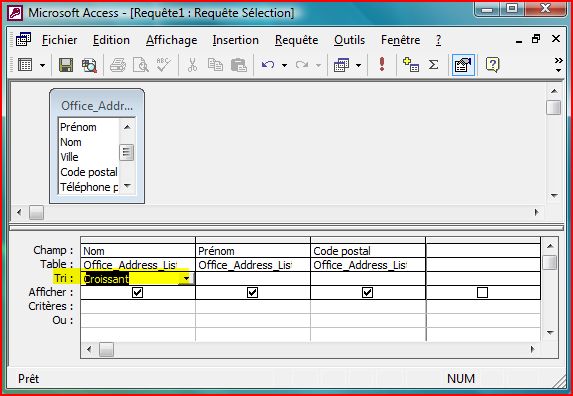Click Tri cell under Prénom column
573x396 pixels.
[x=253, y=279]
